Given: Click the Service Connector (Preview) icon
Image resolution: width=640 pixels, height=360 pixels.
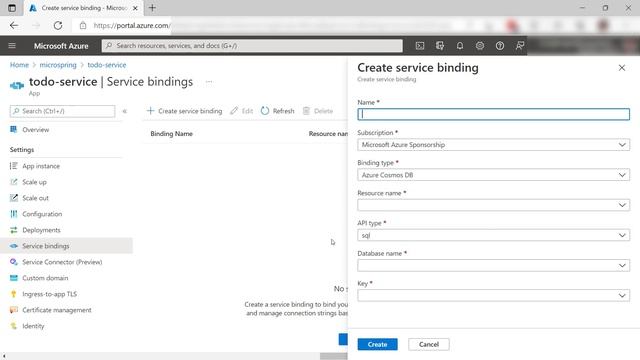Looking at the screenshot, I should click(x=13, y=262).
